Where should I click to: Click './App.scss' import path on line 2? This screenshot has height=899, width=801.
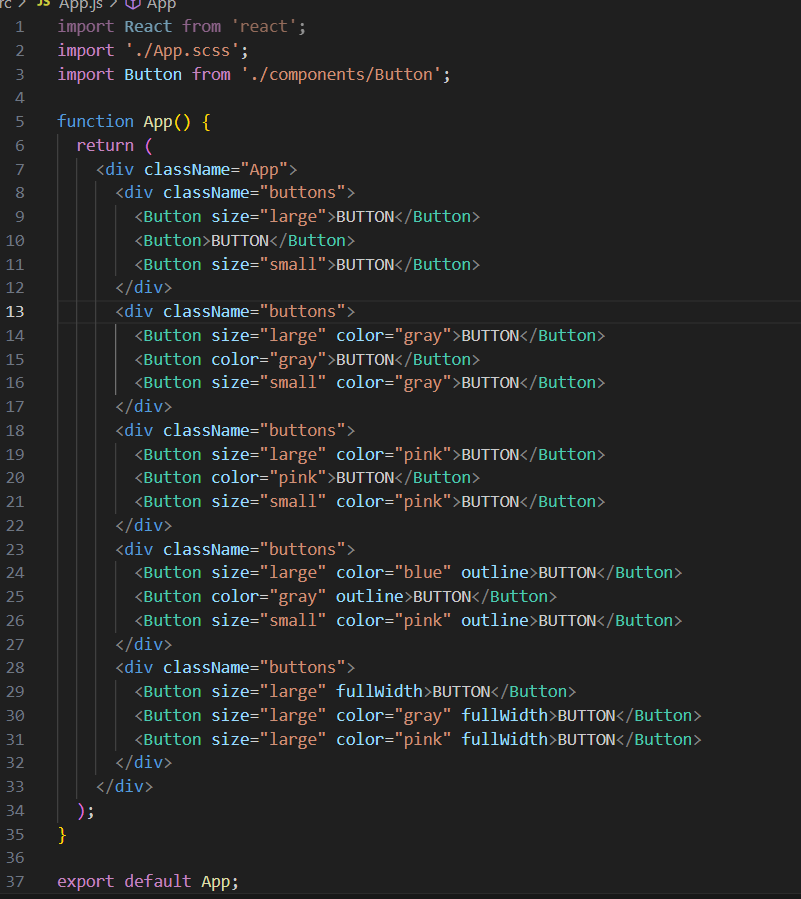point(182,50)
